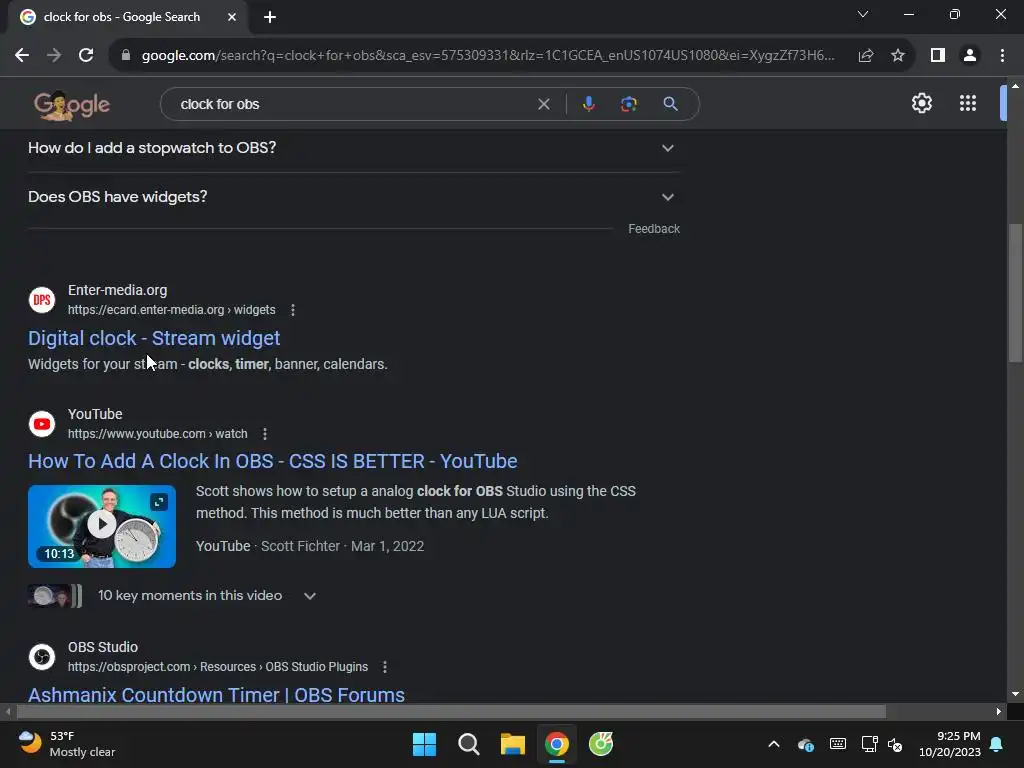This screenshot has height=768, width=1024.
Task: Show hidden icons in the system tray
Action: [773, 744]
